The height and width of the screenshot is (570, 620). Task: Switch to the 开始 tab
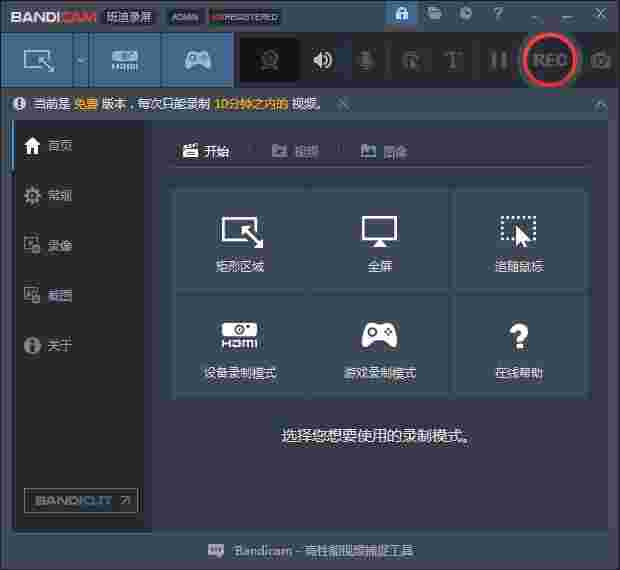tap(206, 151)
